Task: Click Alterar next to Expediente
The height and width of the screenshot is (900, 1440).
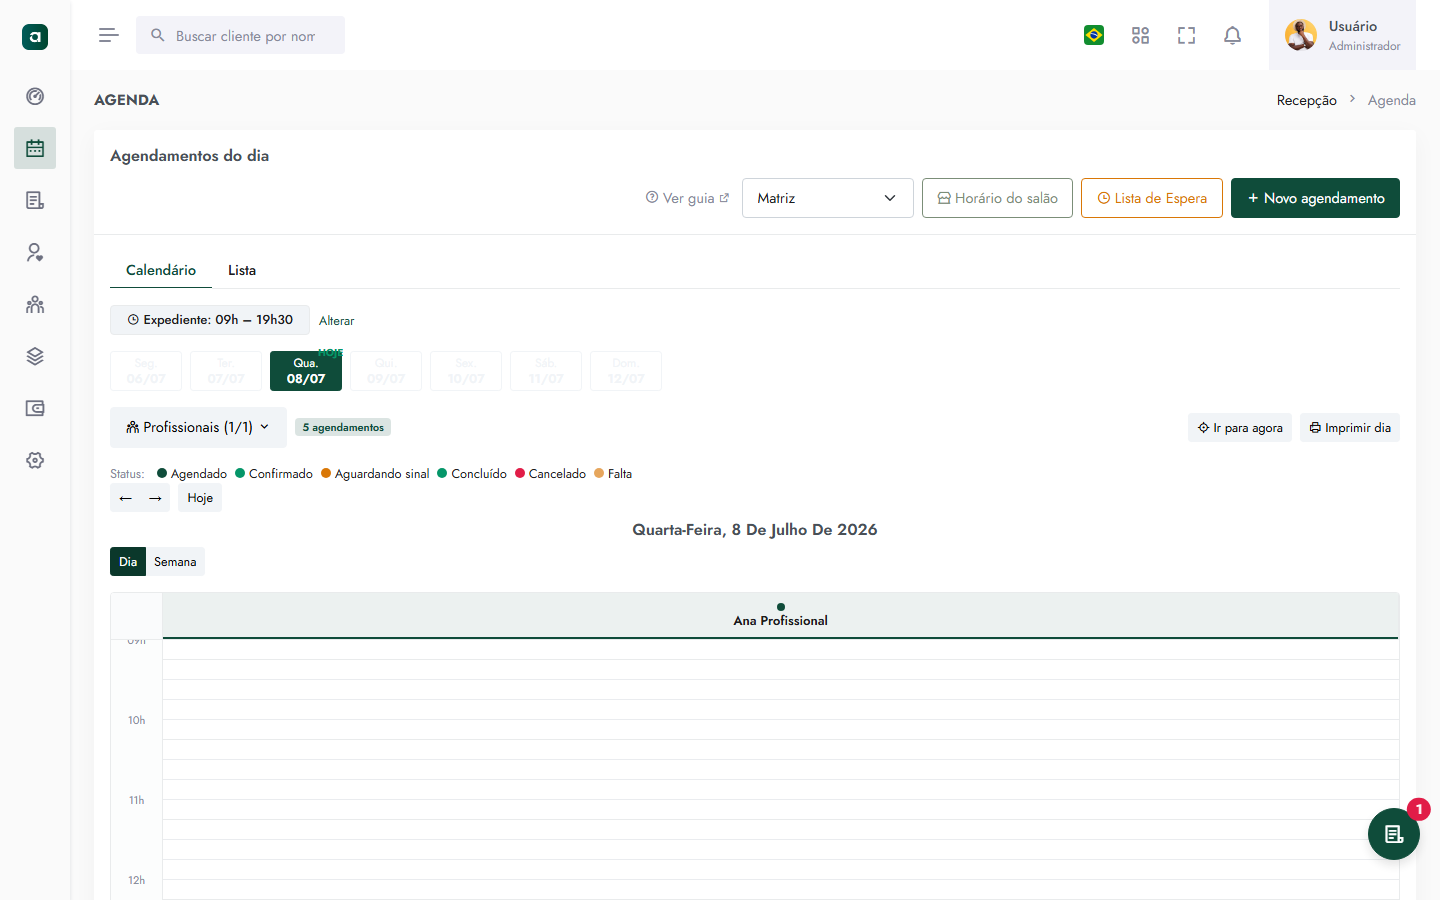Action: pos(337,321)
